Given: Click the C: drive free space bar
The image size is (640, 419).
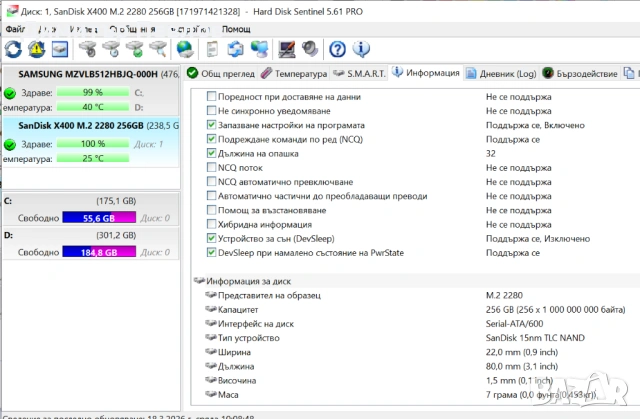Looking at the screenshot, I should 98,217.
